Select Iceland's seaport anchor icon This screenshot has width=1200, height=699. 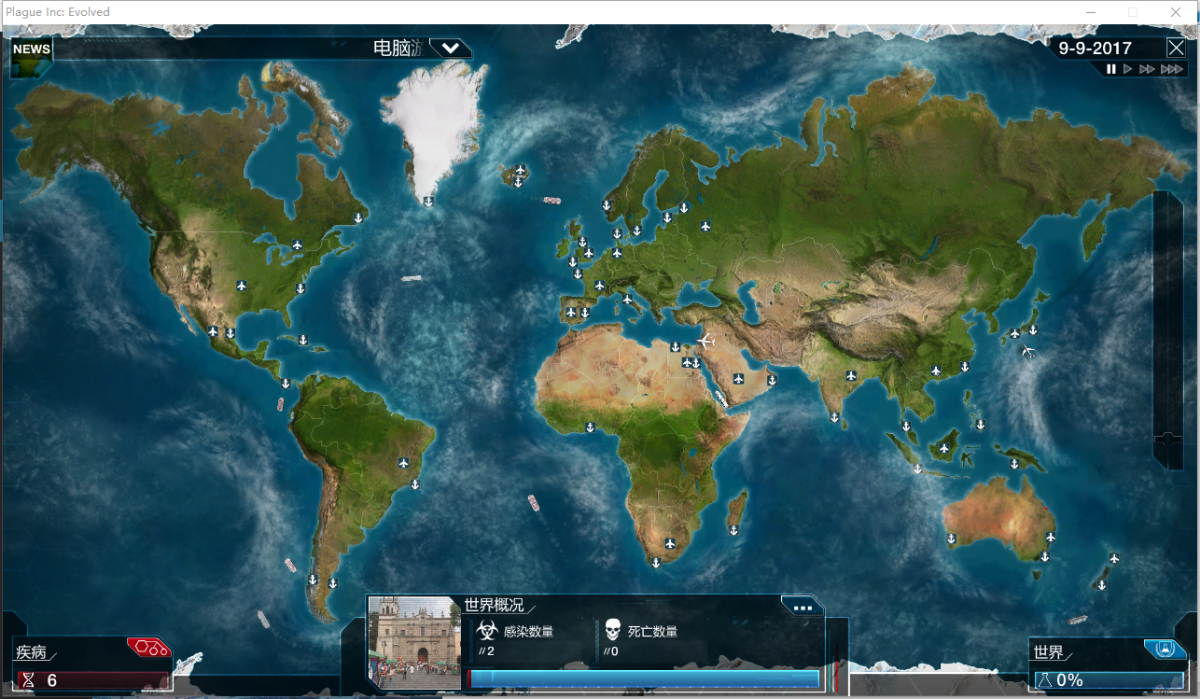[518, 182]
